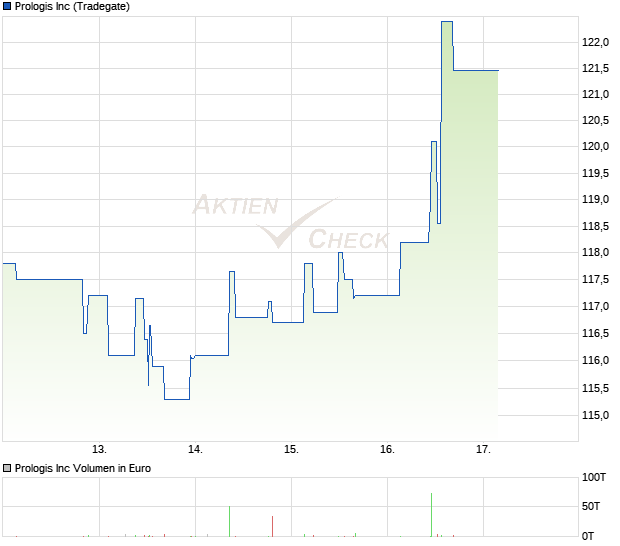Click the 120,5 price axis label
The width and height of the screenshot is (620, 546).
[x=595, y=120]
